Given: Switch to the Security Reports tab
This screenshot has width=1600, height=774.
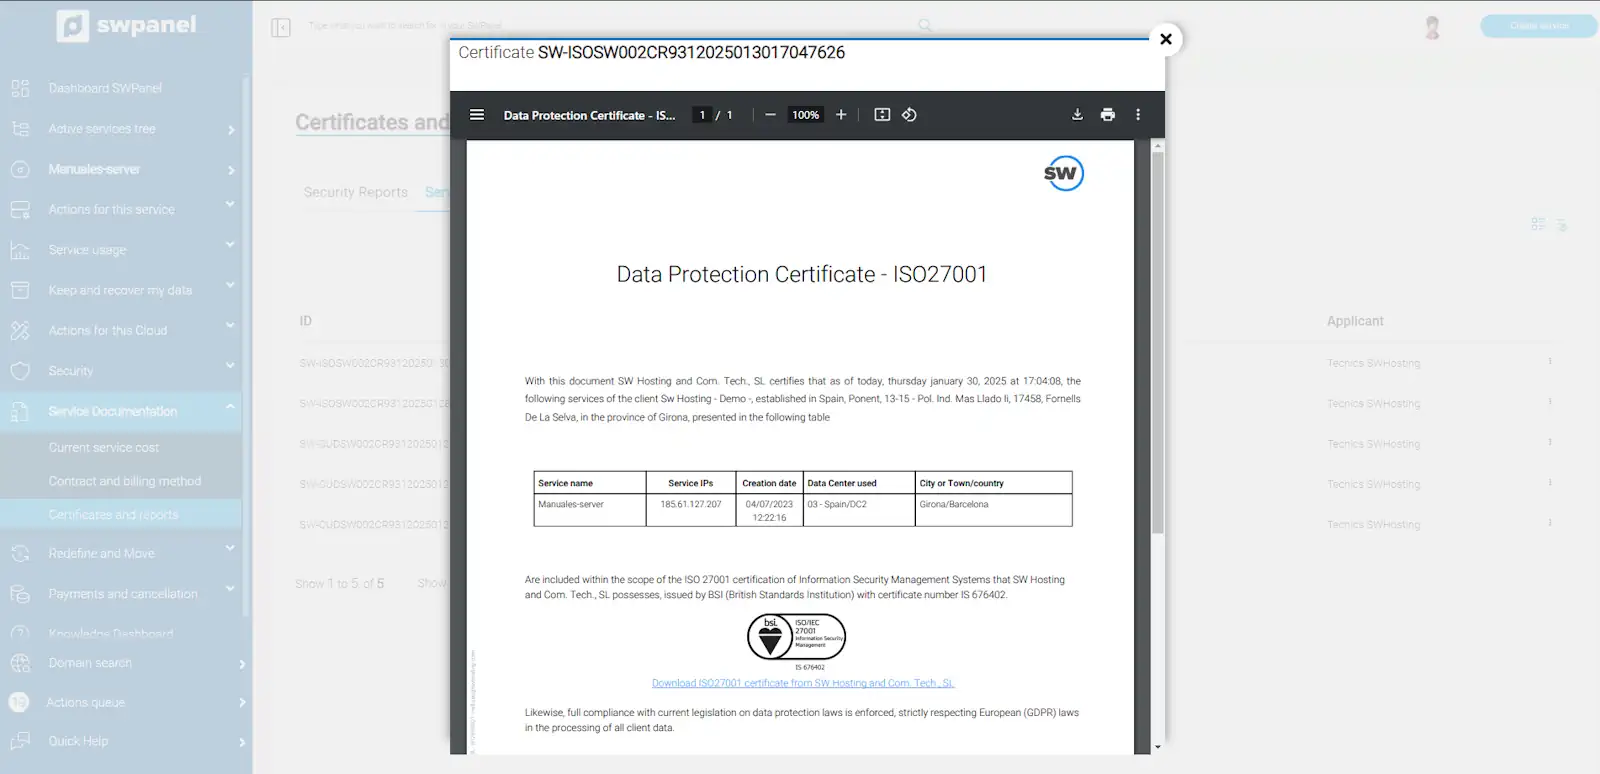Looking at the screenshot, I should pyautogui.click(x=355, y=192).
